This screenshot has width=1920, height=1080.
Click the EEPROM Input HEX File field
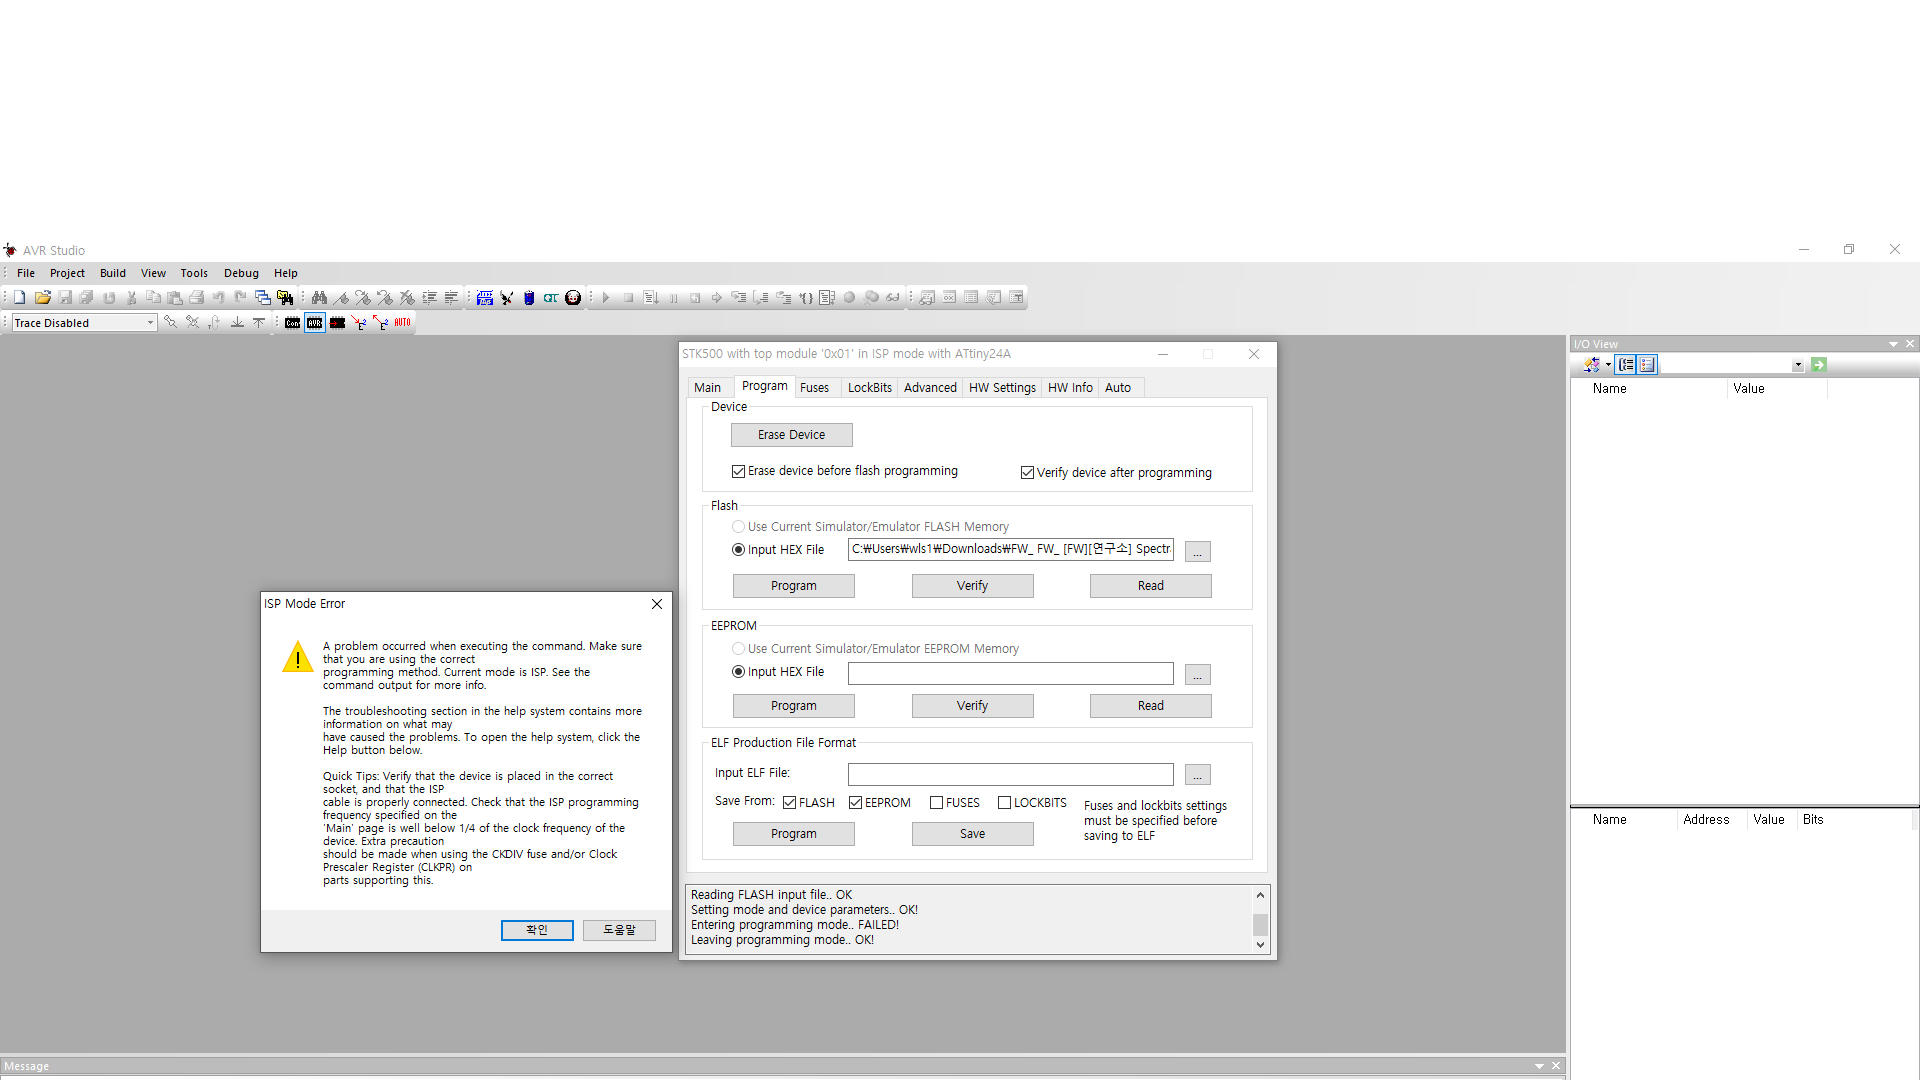(x=1010, y=674)
